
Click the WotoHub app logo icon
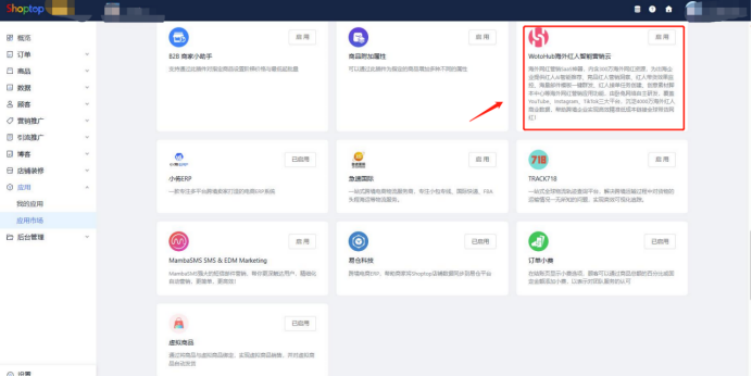tap(538, 37)
